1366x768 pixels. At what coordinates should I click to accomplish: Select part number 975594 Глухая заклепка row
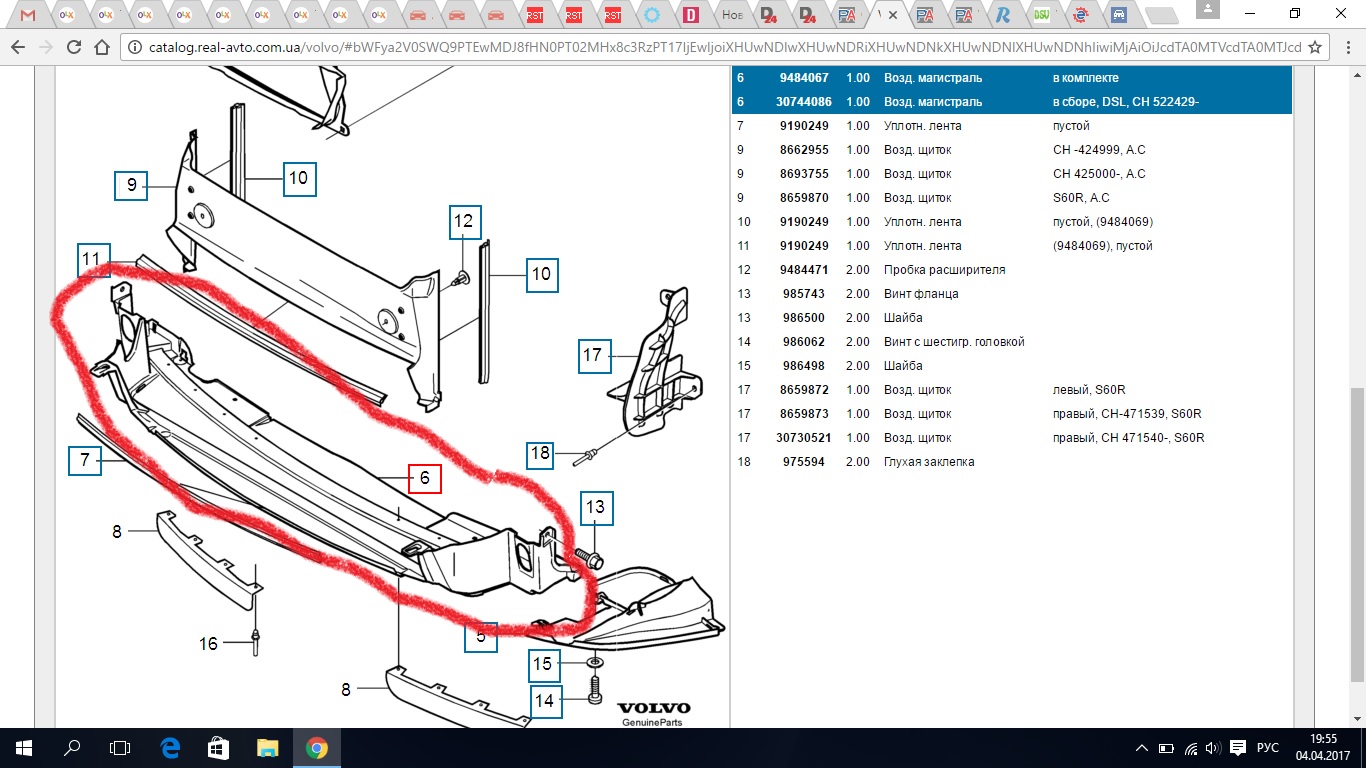[x=1012, y=462]
